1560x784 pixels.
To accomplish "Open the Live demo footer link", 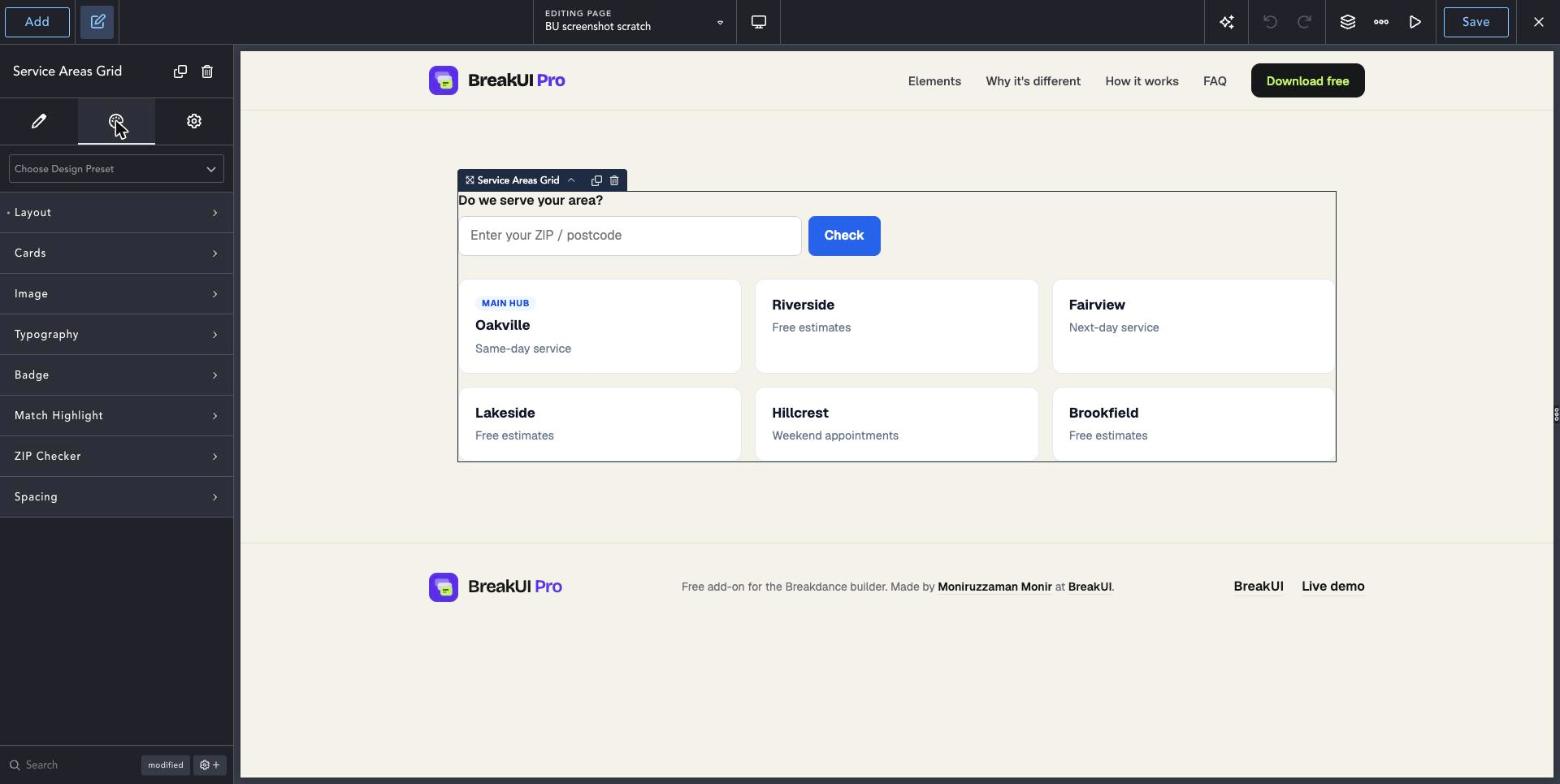I will point(1333,587).
